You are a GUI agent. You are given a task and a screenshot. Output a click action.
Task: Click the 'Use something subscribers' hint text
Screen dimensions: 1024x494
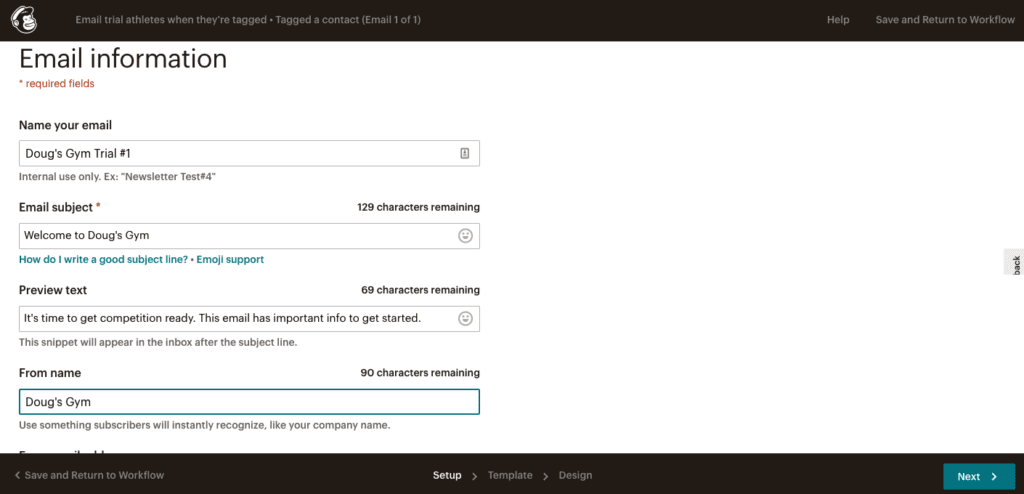[204, 425]
